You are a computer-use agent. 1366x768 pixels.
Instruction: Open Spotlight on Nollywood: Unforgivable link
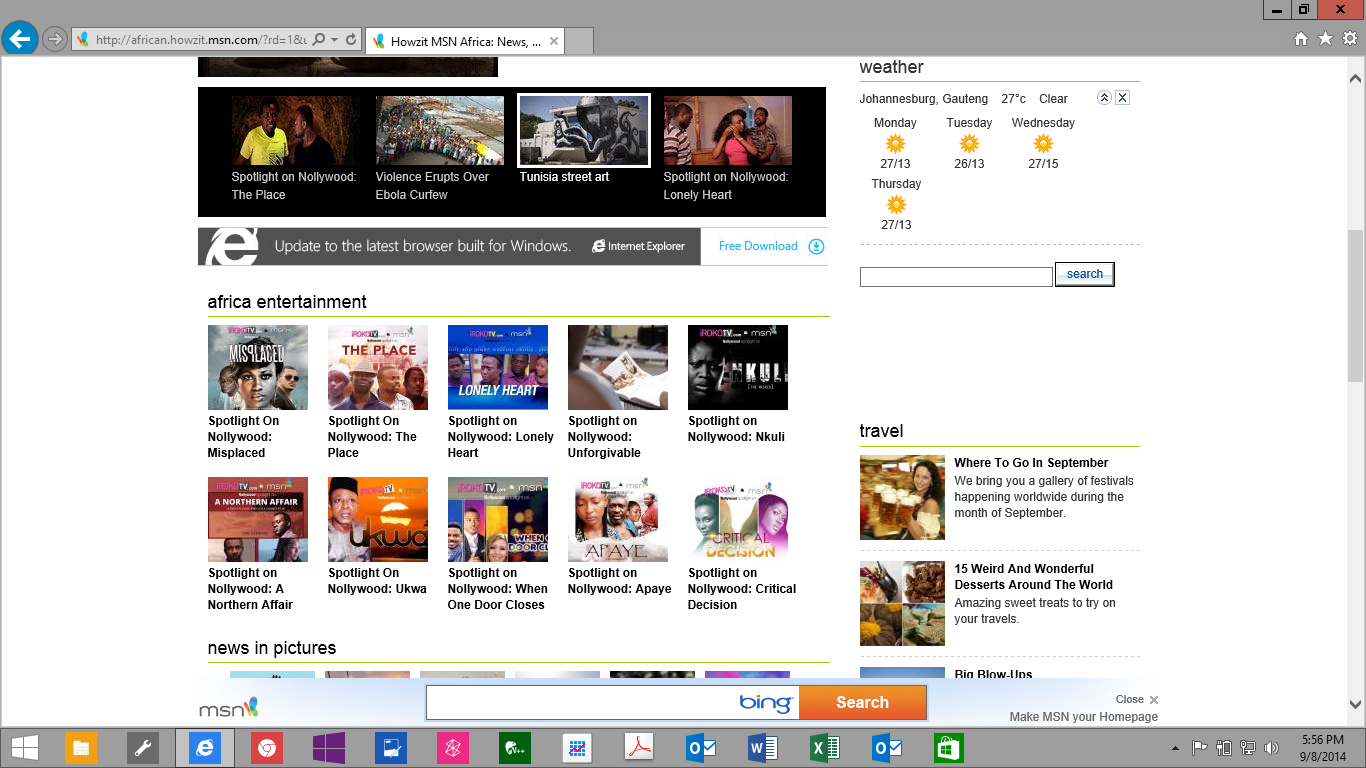tap(604, 437)
